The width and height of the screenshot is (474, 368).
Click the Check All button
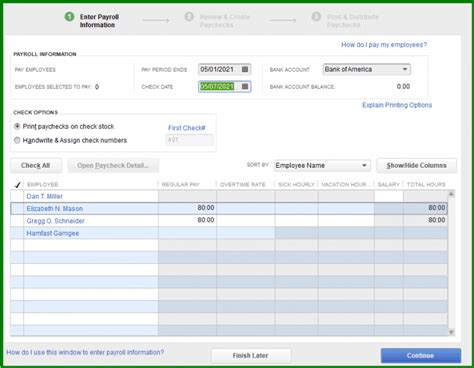point(36,166)
